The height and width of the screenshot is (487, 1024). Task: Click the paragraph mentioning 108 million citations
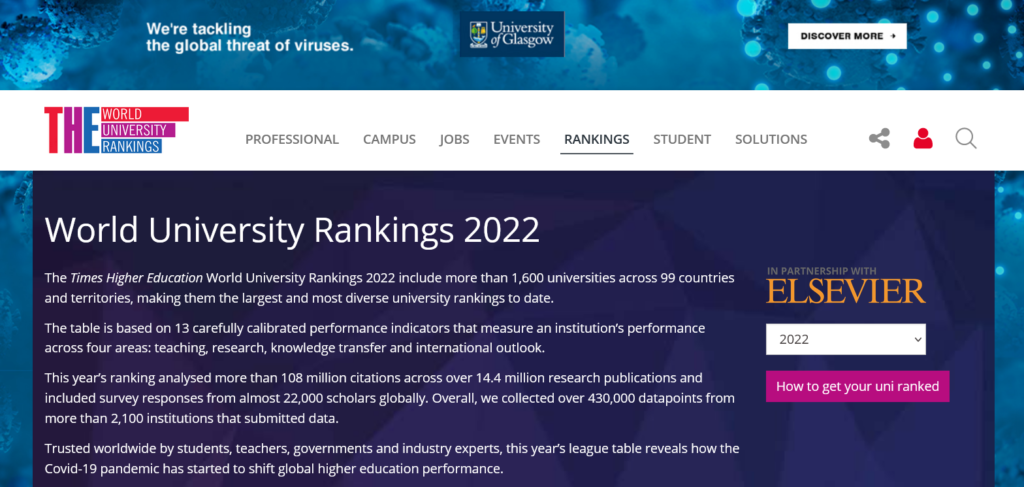390,398
